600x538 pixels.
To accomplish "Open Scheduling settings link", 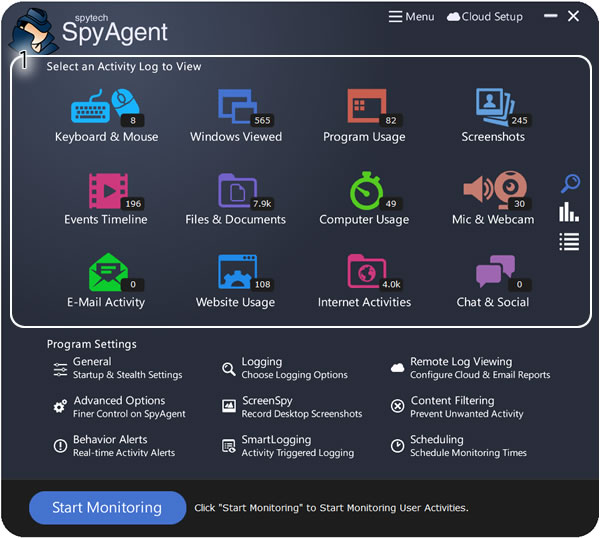I will [x=468, y=446].
